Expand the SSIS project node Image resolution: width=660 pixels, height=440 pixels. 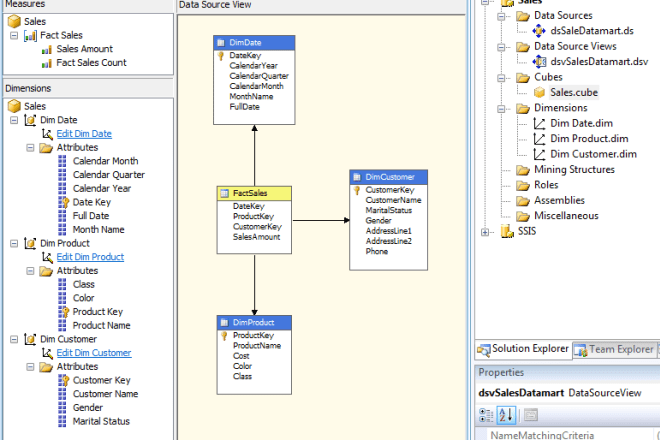485,232
